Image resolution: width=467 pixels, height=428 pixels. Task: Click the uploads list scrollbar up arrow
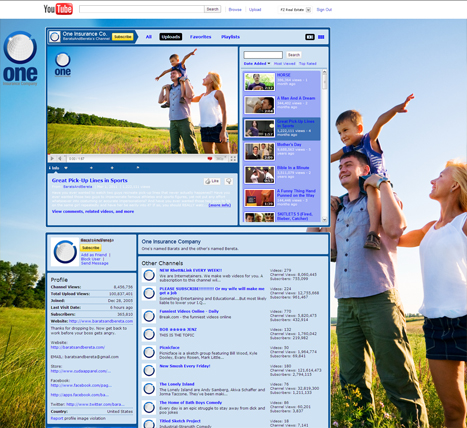pos(324,72)
